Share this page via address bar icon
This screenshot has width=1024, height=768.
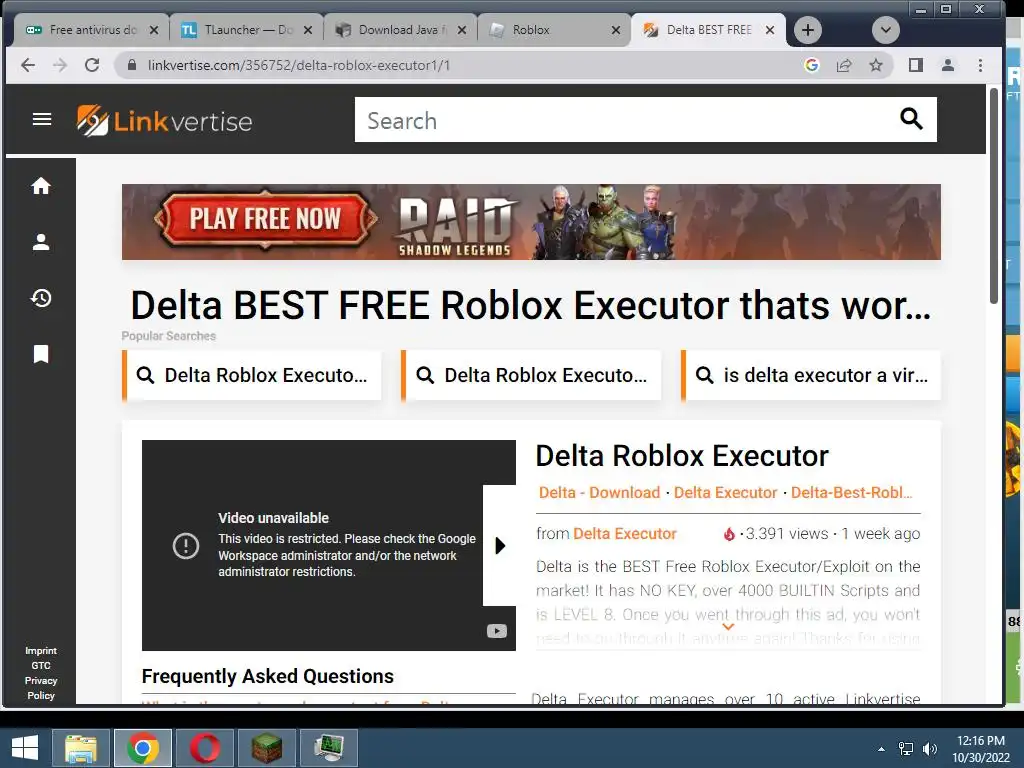pyautogui.click(x=844, y=65)
